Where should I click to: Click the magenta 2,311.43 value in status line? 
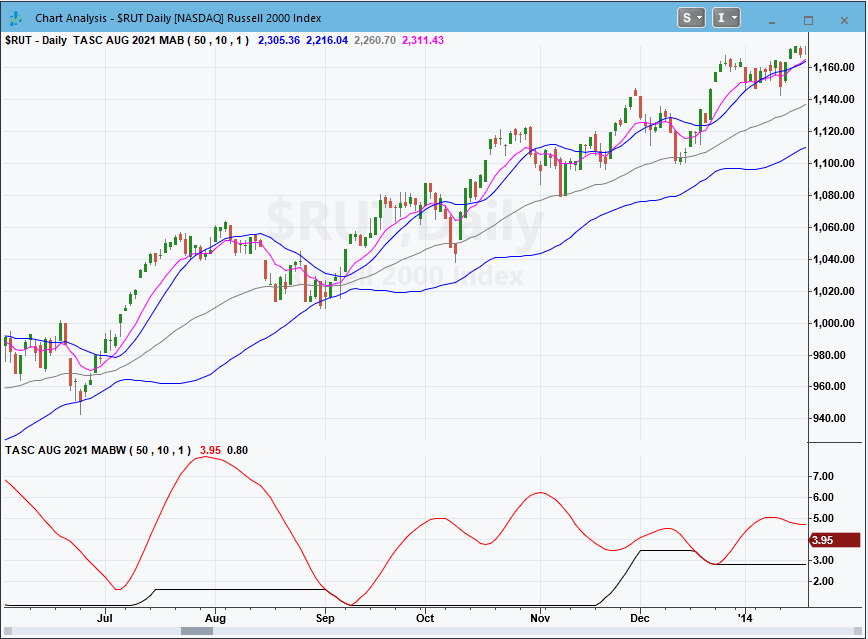[420, 40]
